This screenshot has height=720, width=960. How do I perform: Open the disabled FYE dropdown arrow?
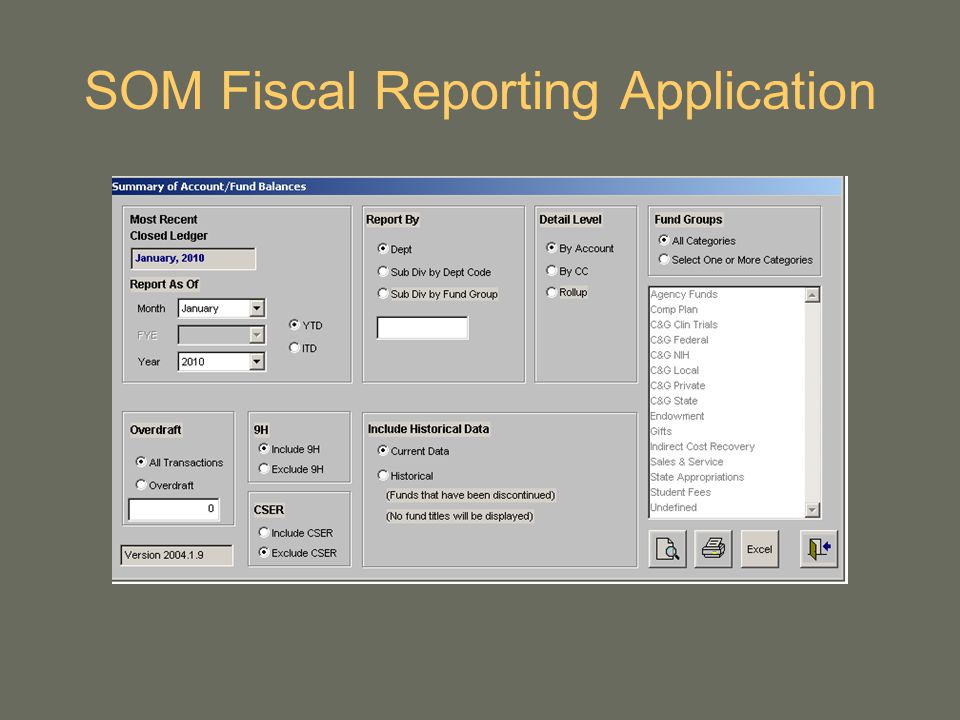257,335
